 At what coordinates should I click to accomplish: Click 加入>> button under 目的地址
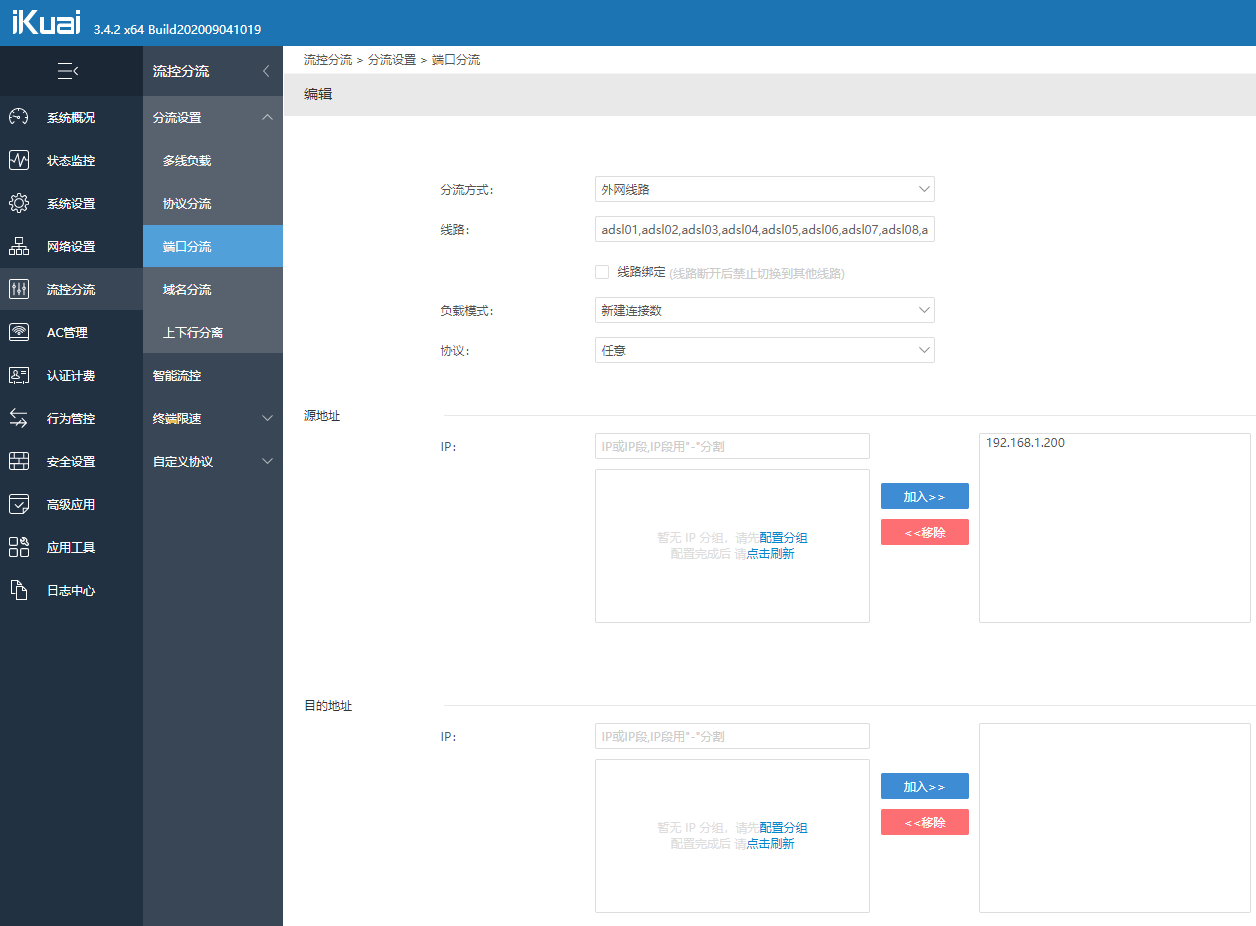[925, 786]
